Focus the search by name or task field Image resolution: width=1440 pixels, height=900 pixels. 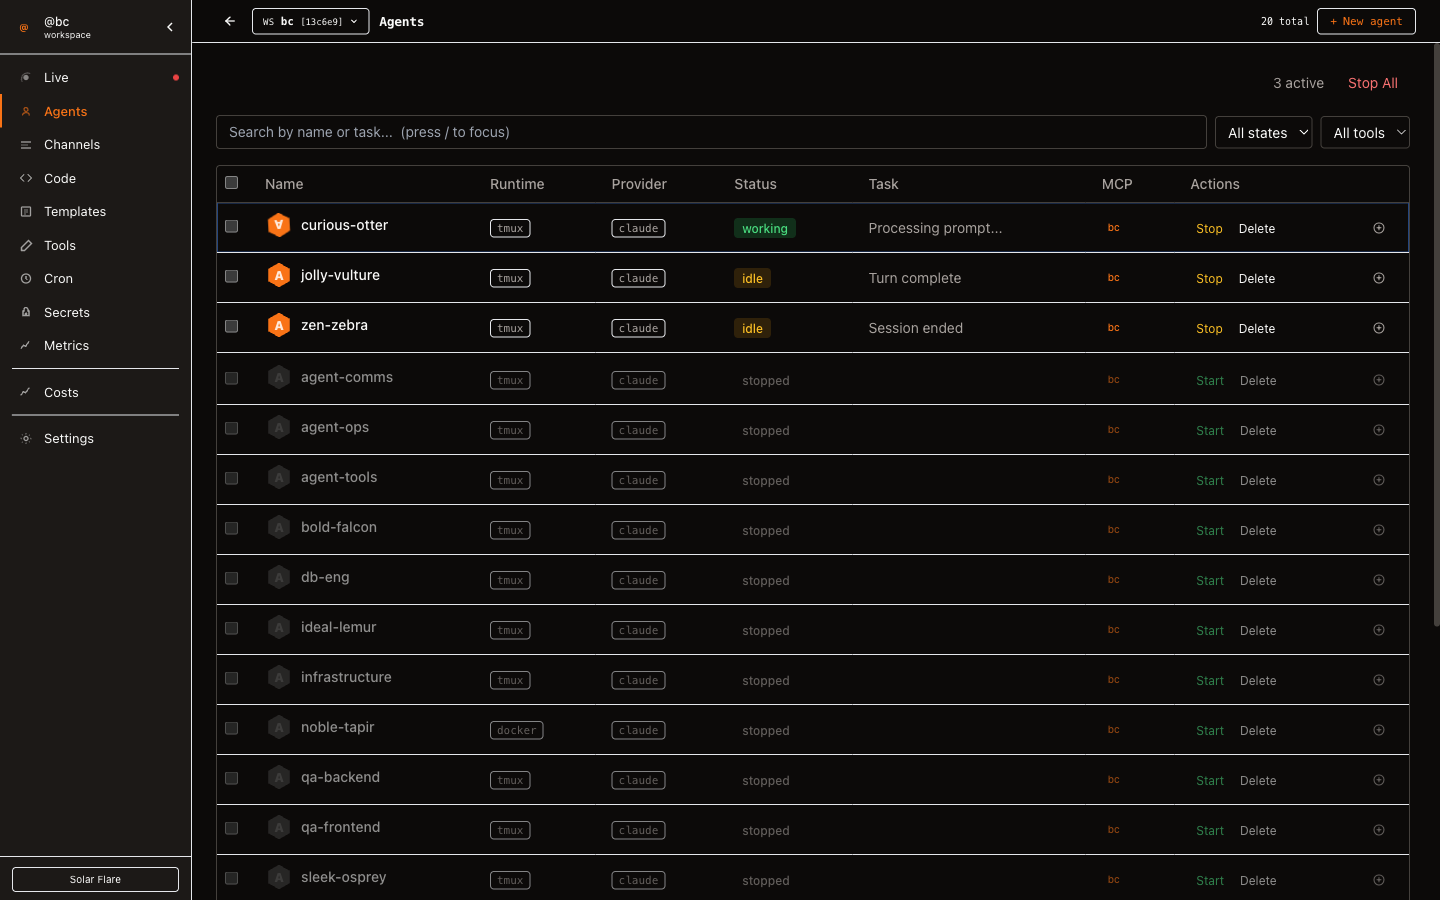coord(711,132)
